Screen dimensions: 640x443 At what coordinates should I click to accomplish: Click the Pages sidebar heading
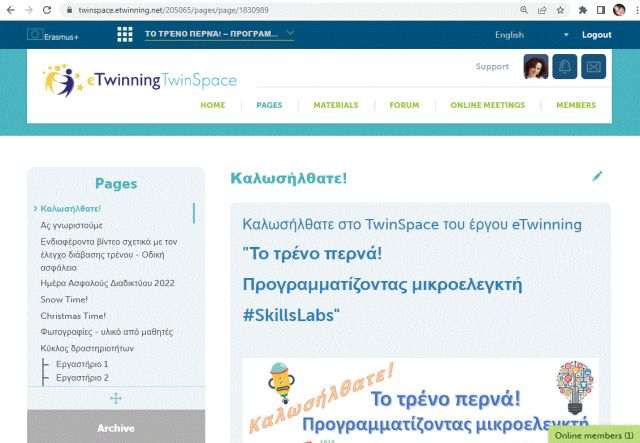116,184
